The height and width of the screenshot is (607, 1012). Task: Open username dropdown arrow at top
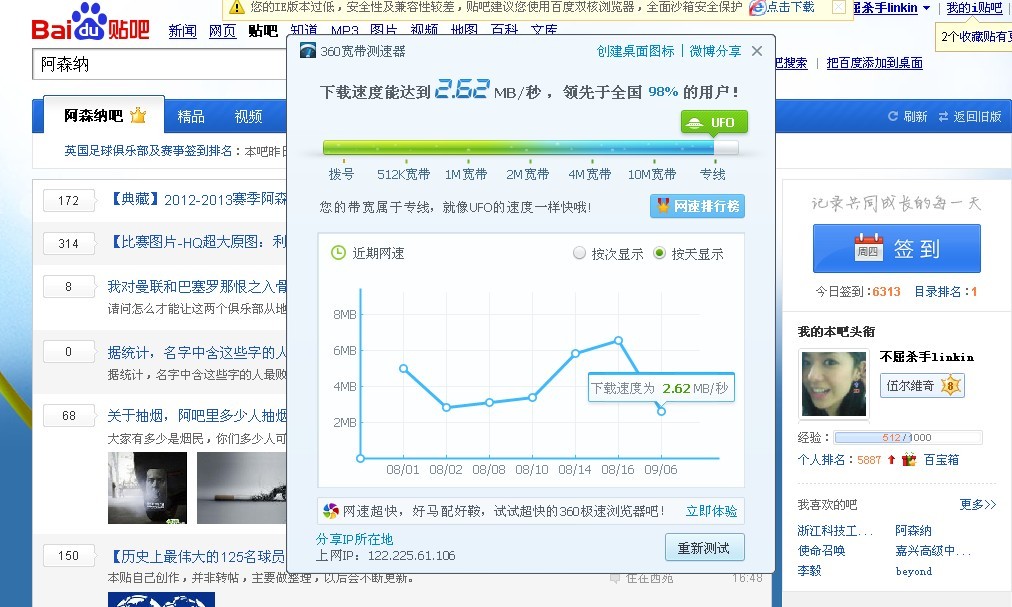[x=927, y=8]
